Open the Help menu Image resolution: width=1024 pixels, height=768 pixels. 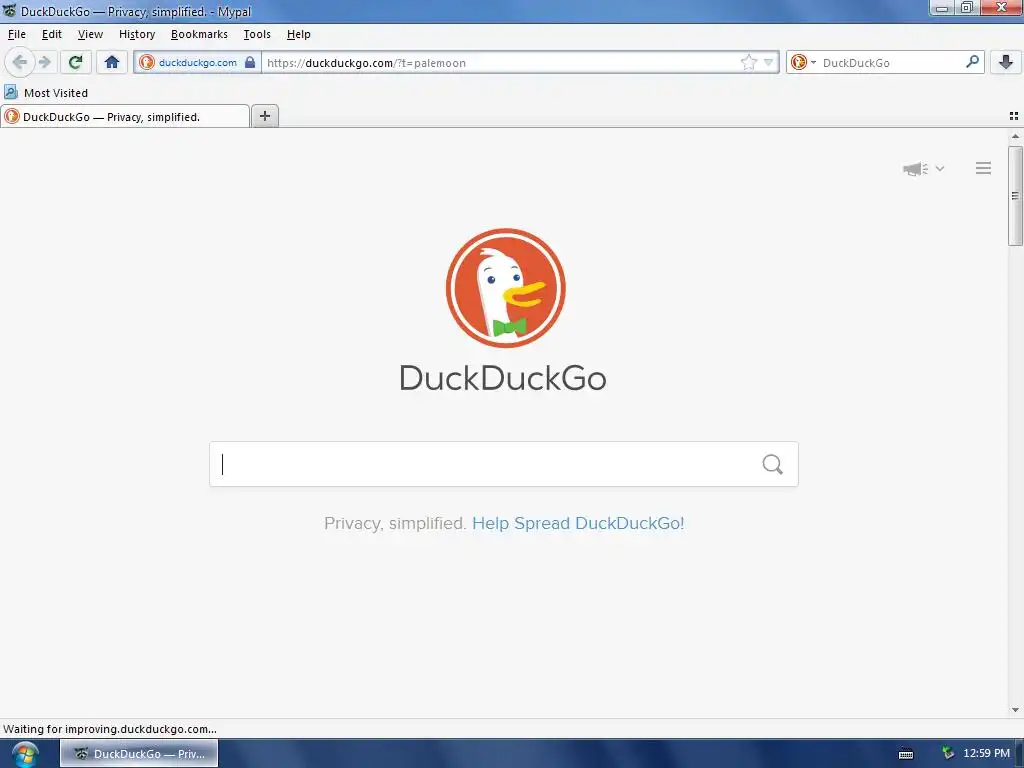pyautogui.click(x=298, y=34)
